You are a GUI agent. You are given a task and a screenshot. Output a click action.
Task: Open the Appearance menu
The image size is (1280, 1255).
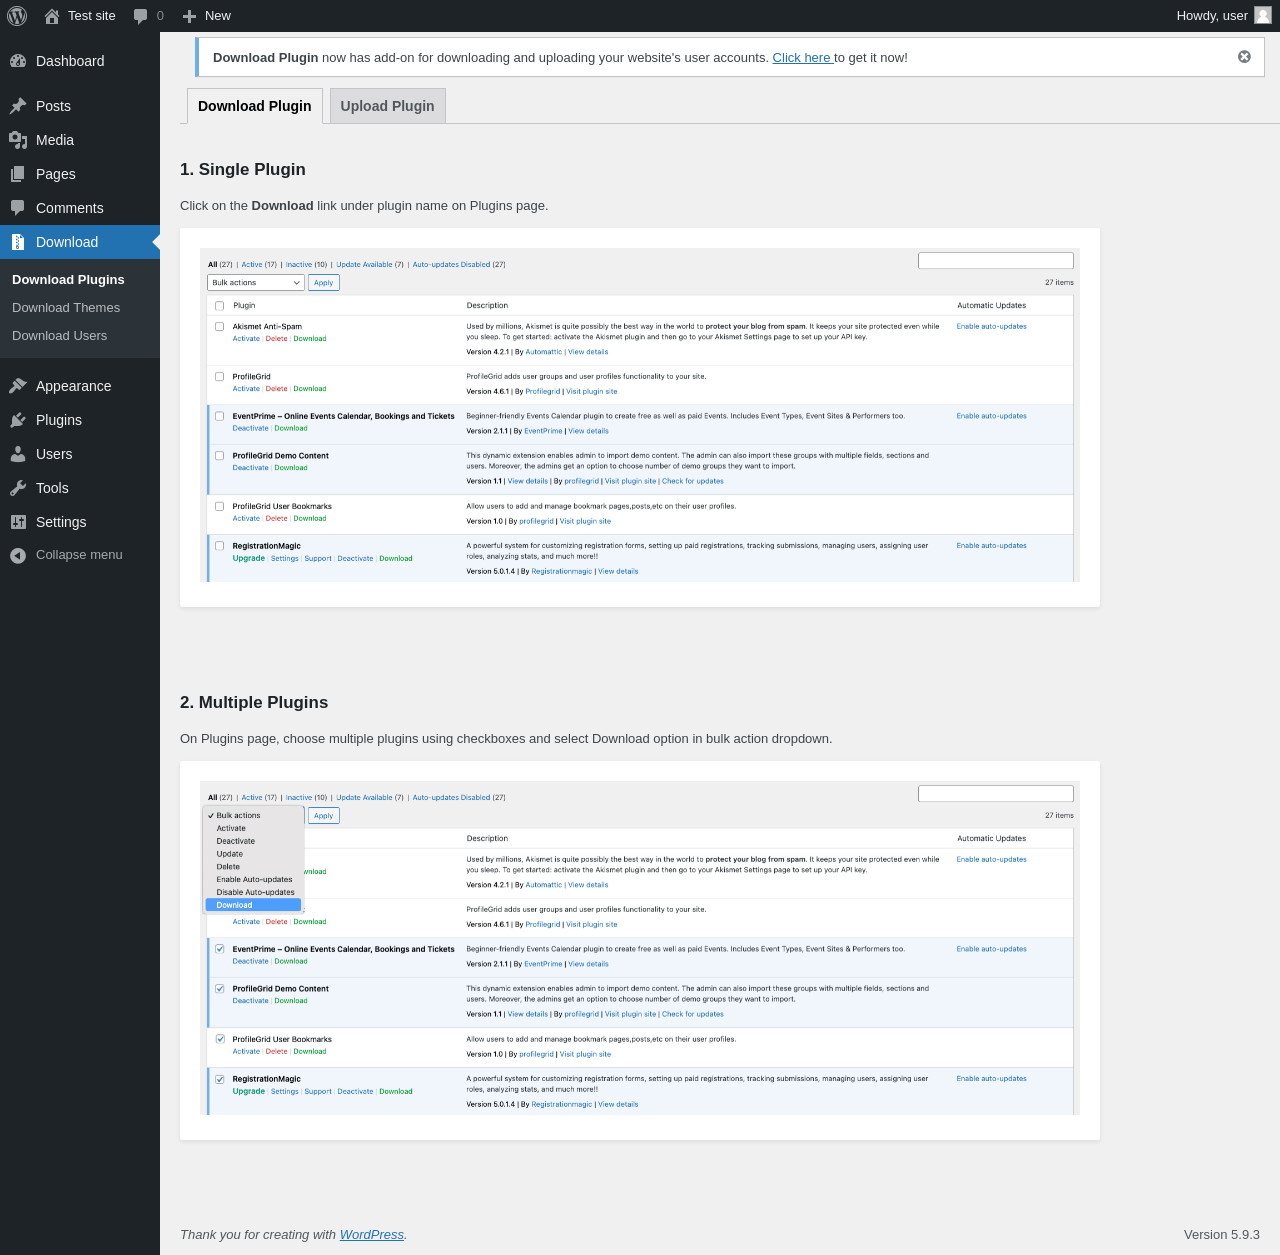point(73,386)
